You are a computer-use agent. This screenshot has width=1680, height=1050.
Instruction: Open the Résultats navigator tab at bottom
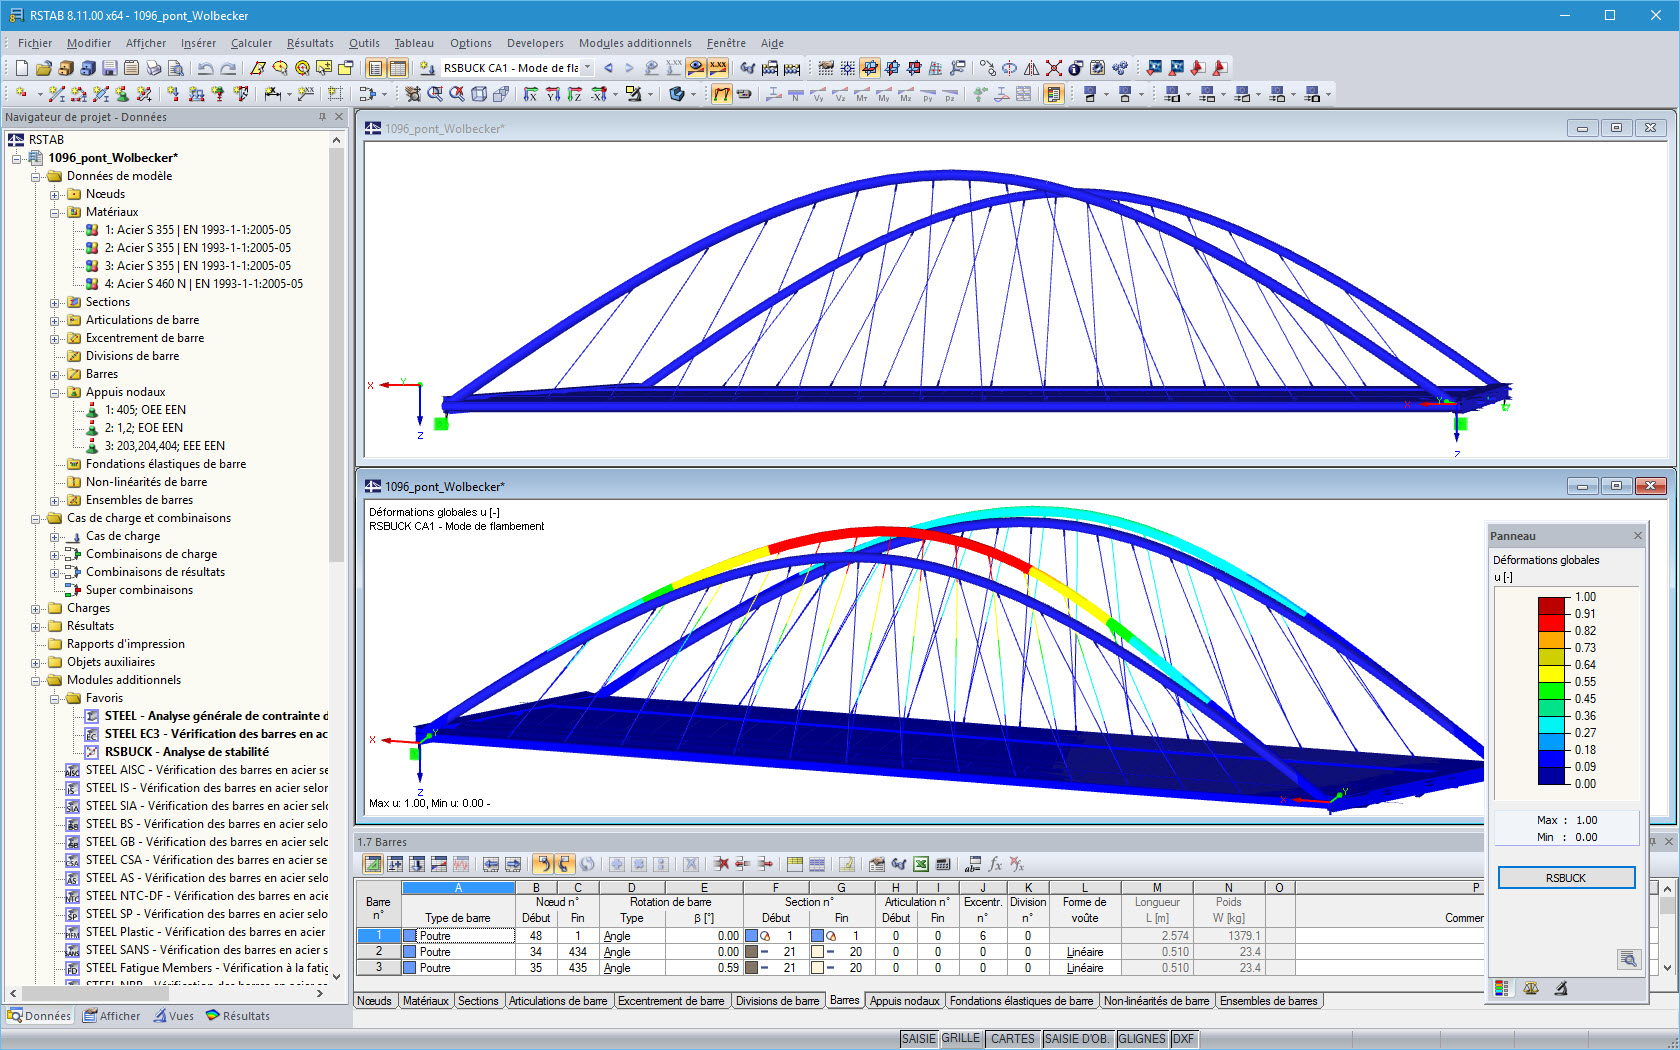click(x=238, y=1016)
